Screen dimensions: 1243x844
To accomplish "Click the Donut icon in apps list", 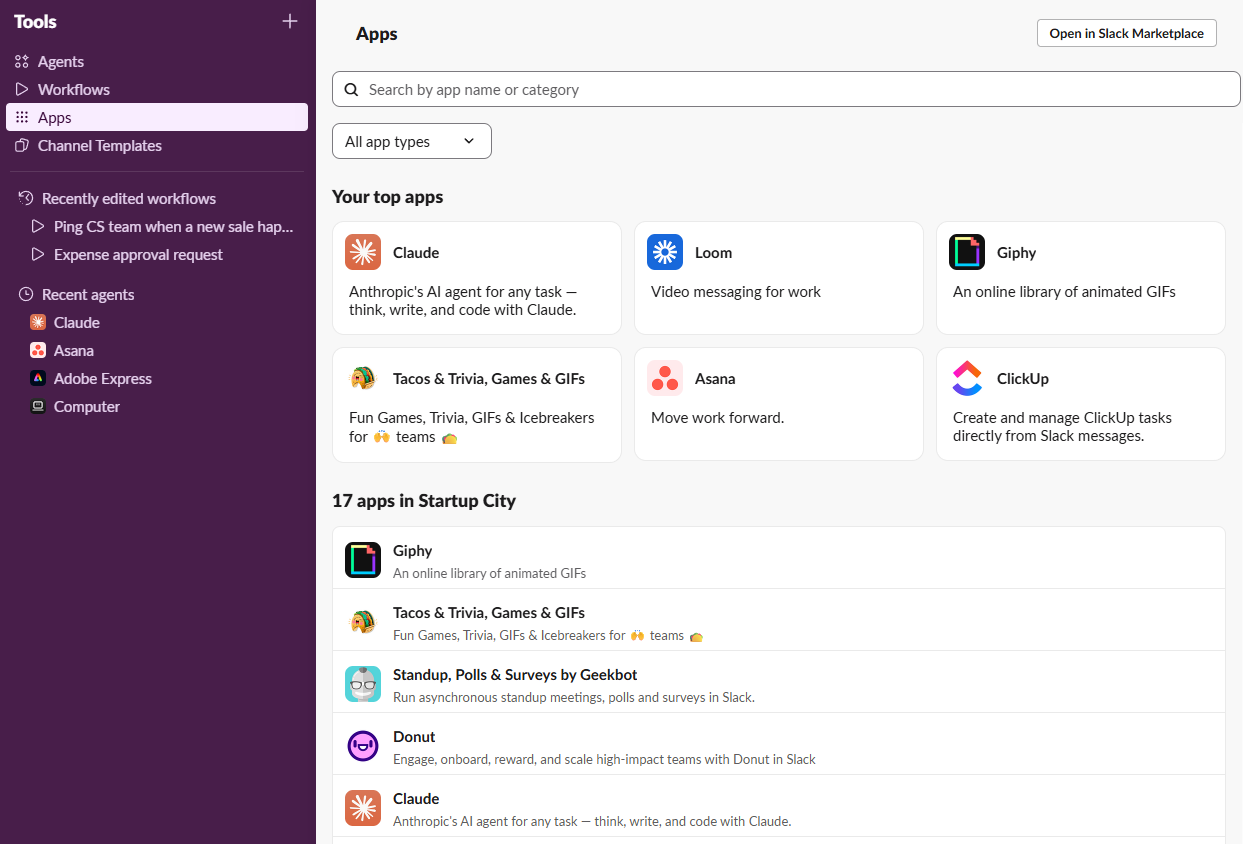I will point(363,746).
